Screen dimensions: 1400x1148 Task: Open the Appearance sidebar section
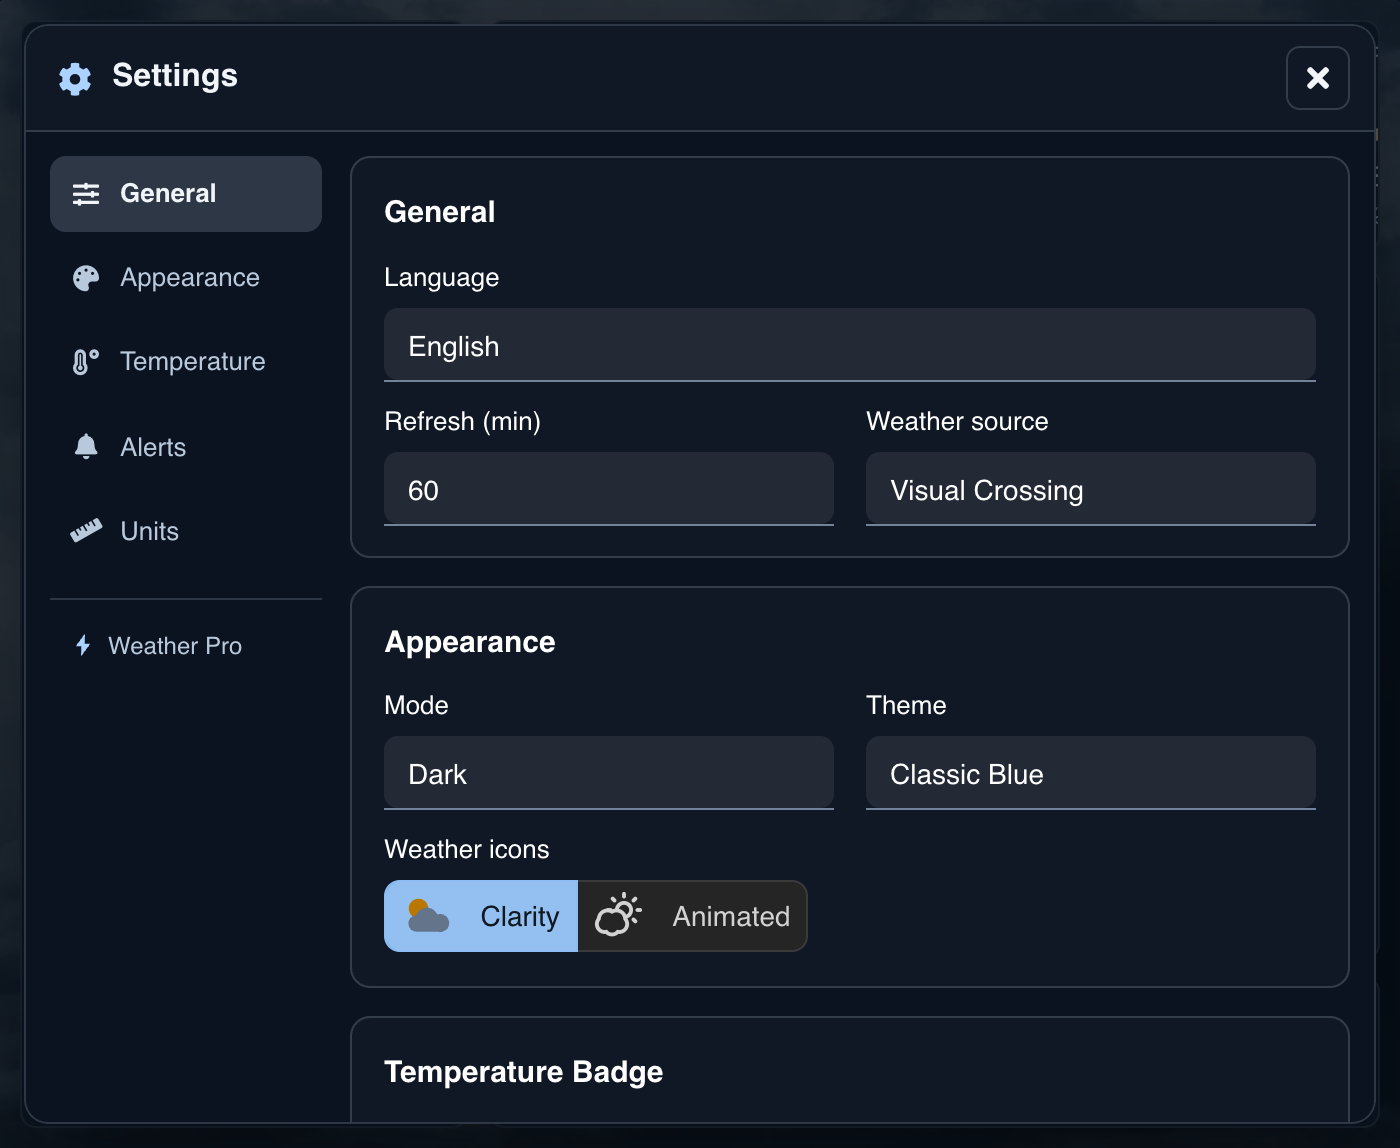186,278
